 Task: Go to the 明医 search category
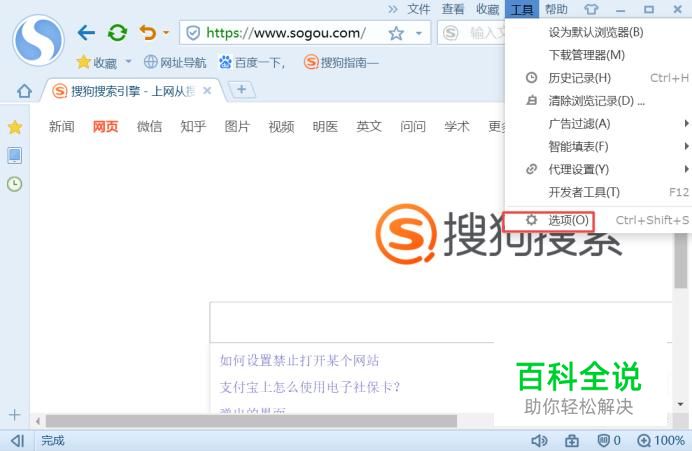click(325, 127)
